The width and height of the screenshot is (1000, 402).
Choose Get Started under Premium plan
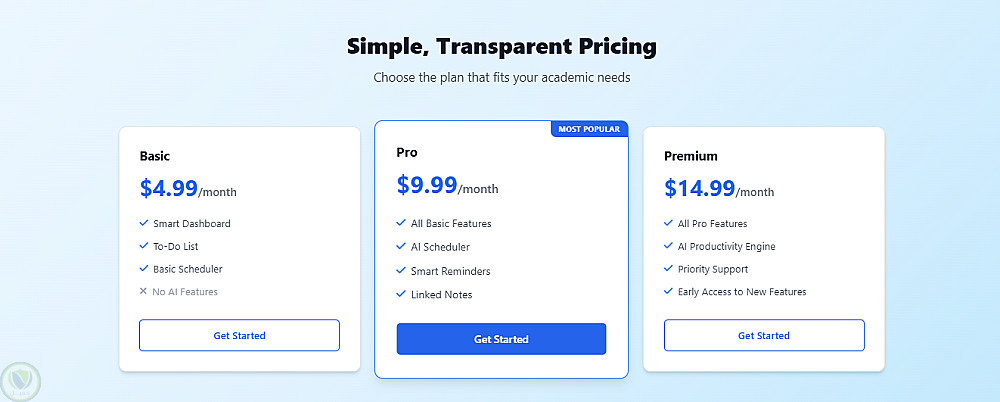pos(764,335)
